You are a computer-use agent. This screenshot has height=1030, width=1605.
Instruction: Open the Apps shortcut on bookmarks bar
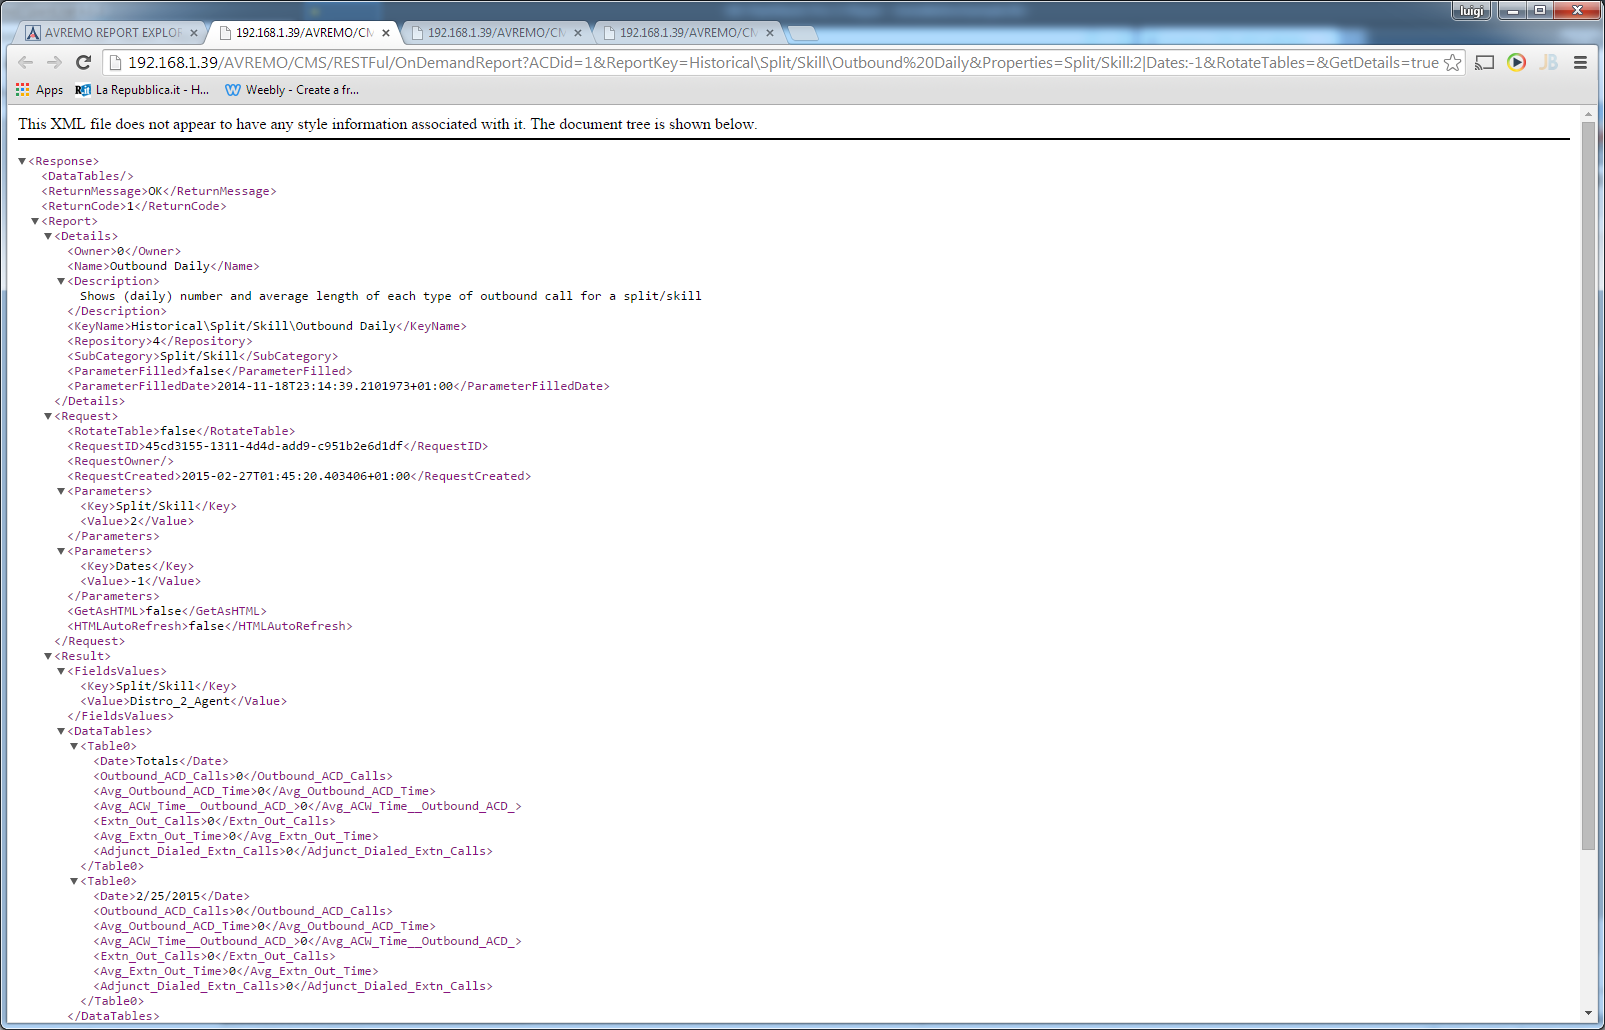point(40,90)
